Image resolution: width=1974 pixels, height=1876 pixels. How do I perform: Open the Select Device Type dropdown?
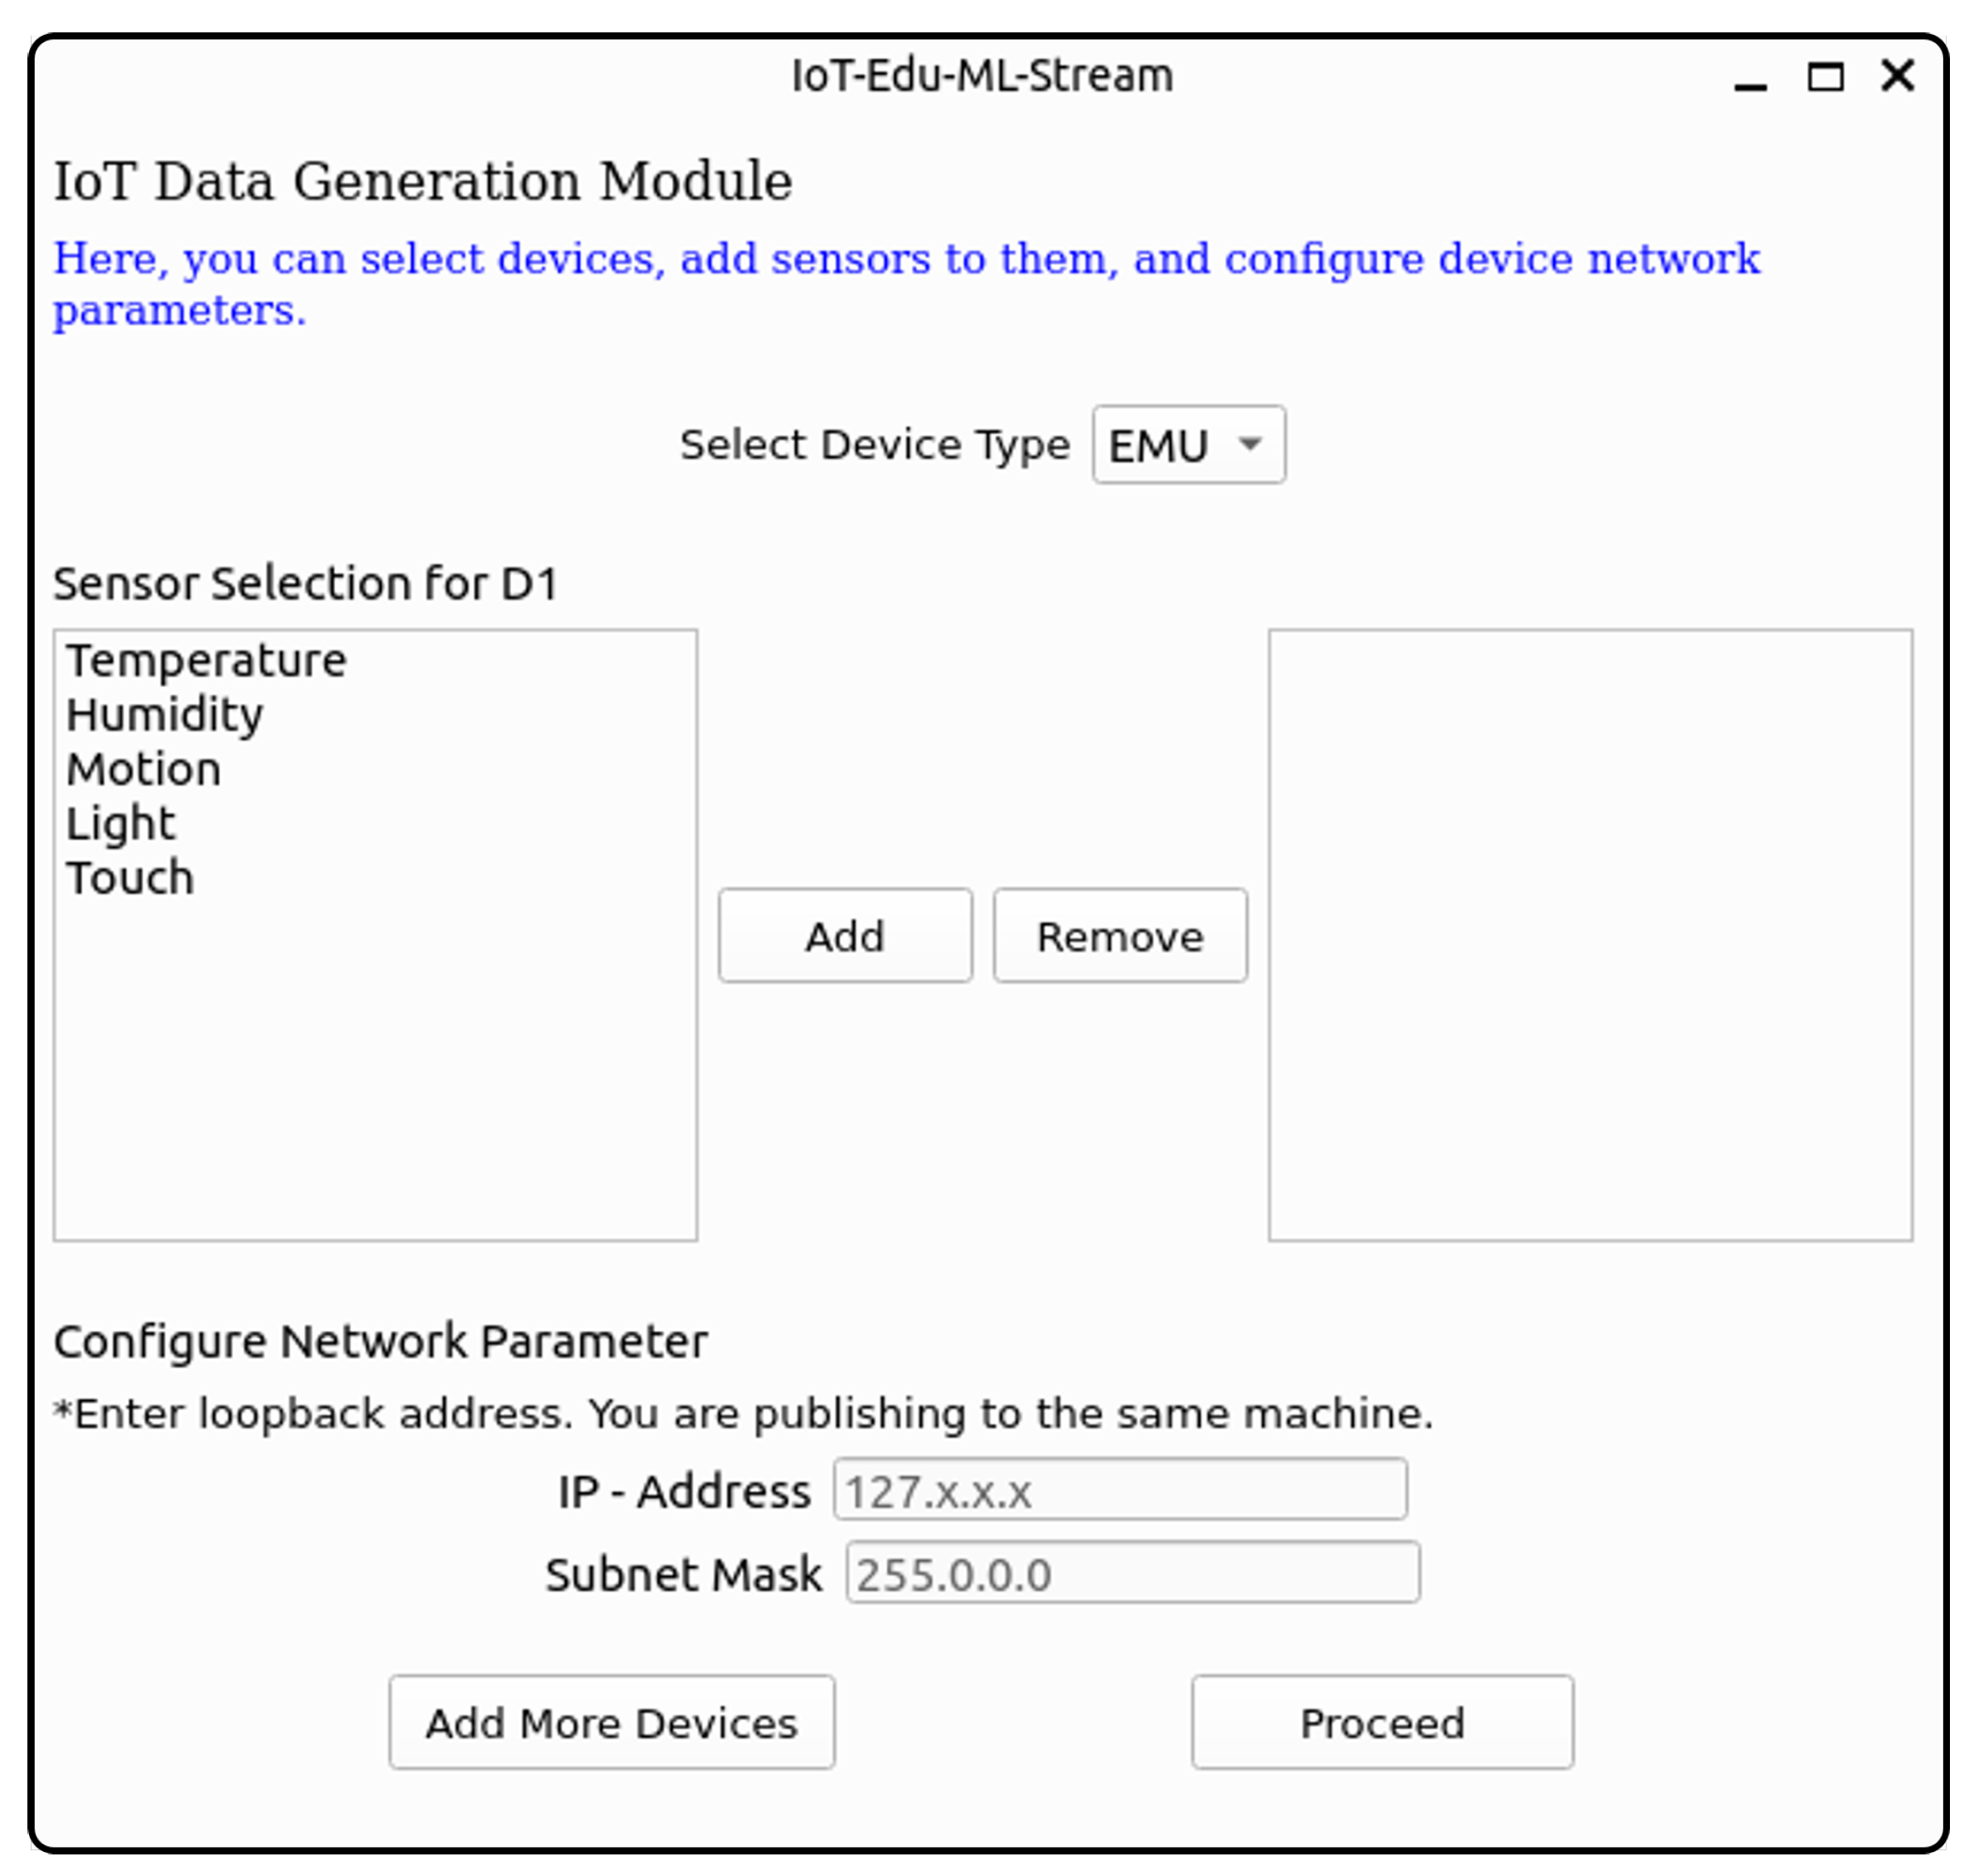[x=1187, y=445]
